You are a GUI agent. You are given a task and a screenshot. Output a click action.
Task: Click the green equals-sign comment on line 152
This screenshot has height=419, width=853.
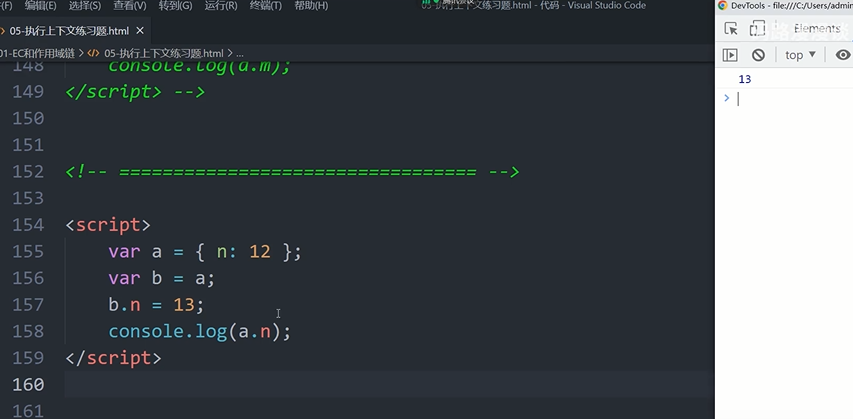click(x=292, y=172)
